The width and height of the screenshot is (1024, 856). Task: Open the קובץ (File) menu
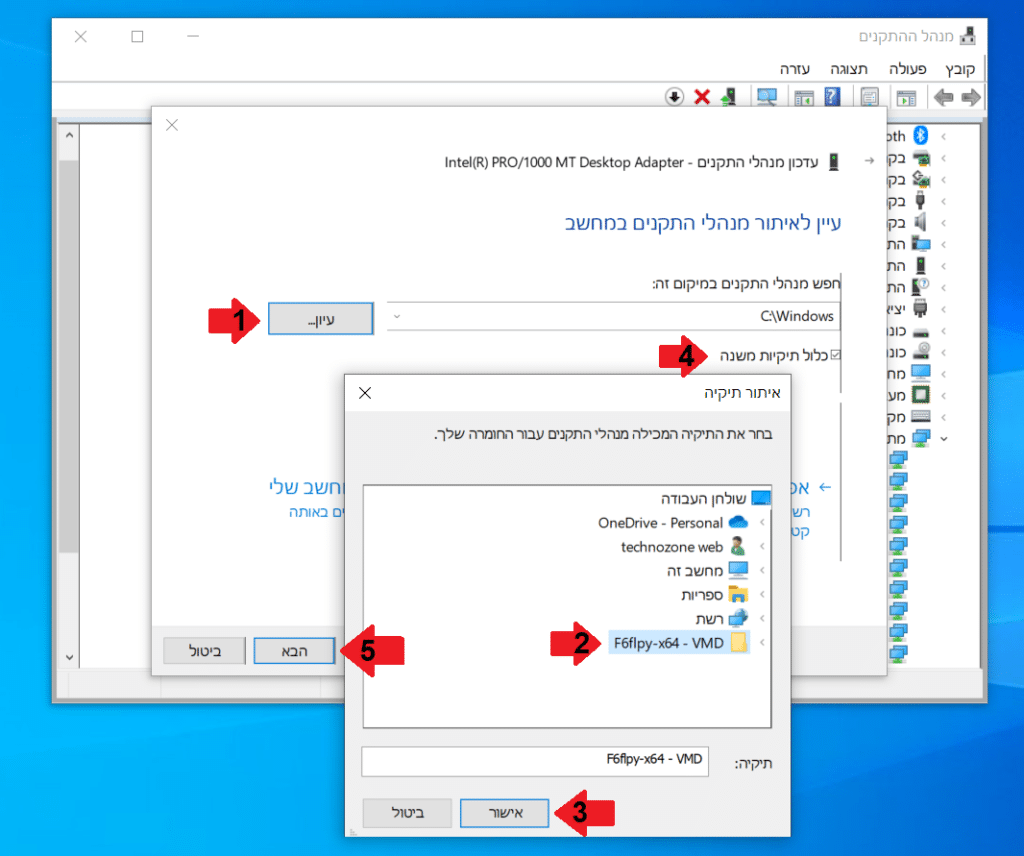click(963, 68)
